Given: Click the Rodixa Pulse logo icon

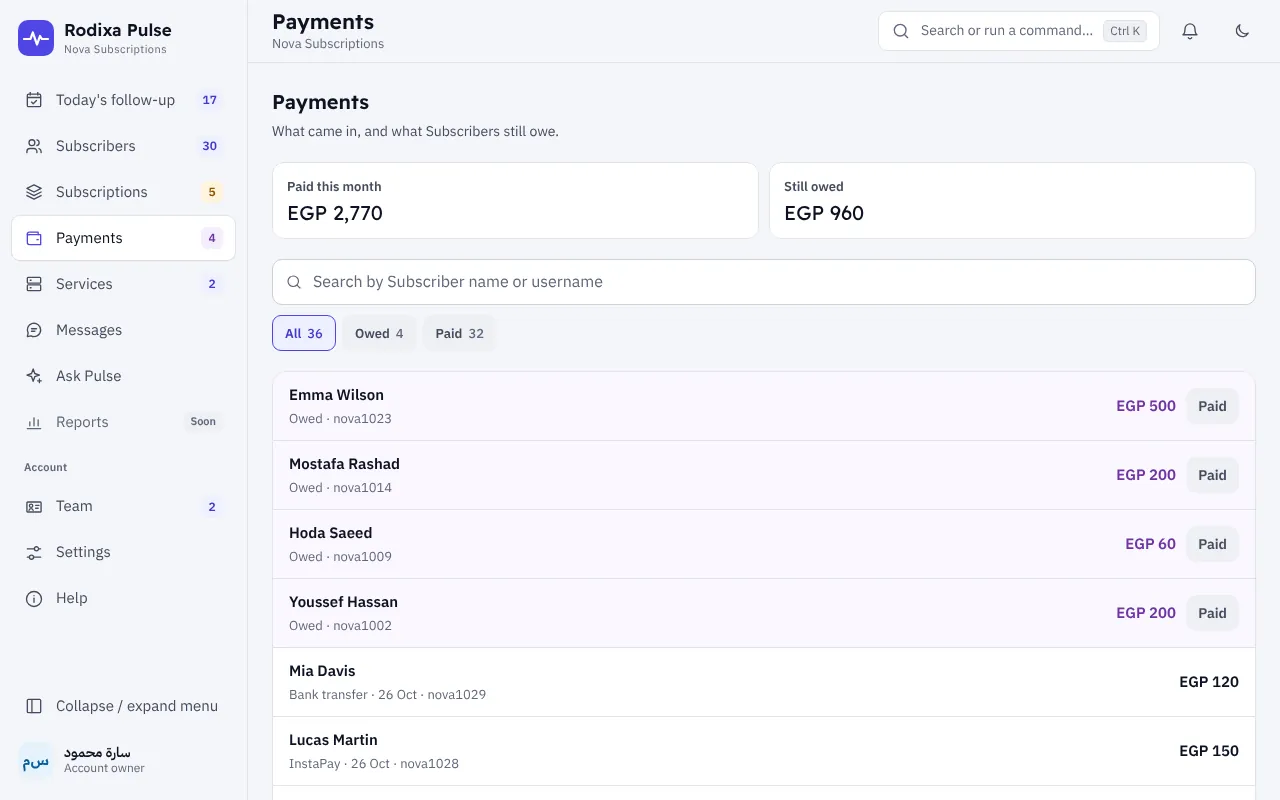Looking at the screenshot, I should click(x=36, y=38).
